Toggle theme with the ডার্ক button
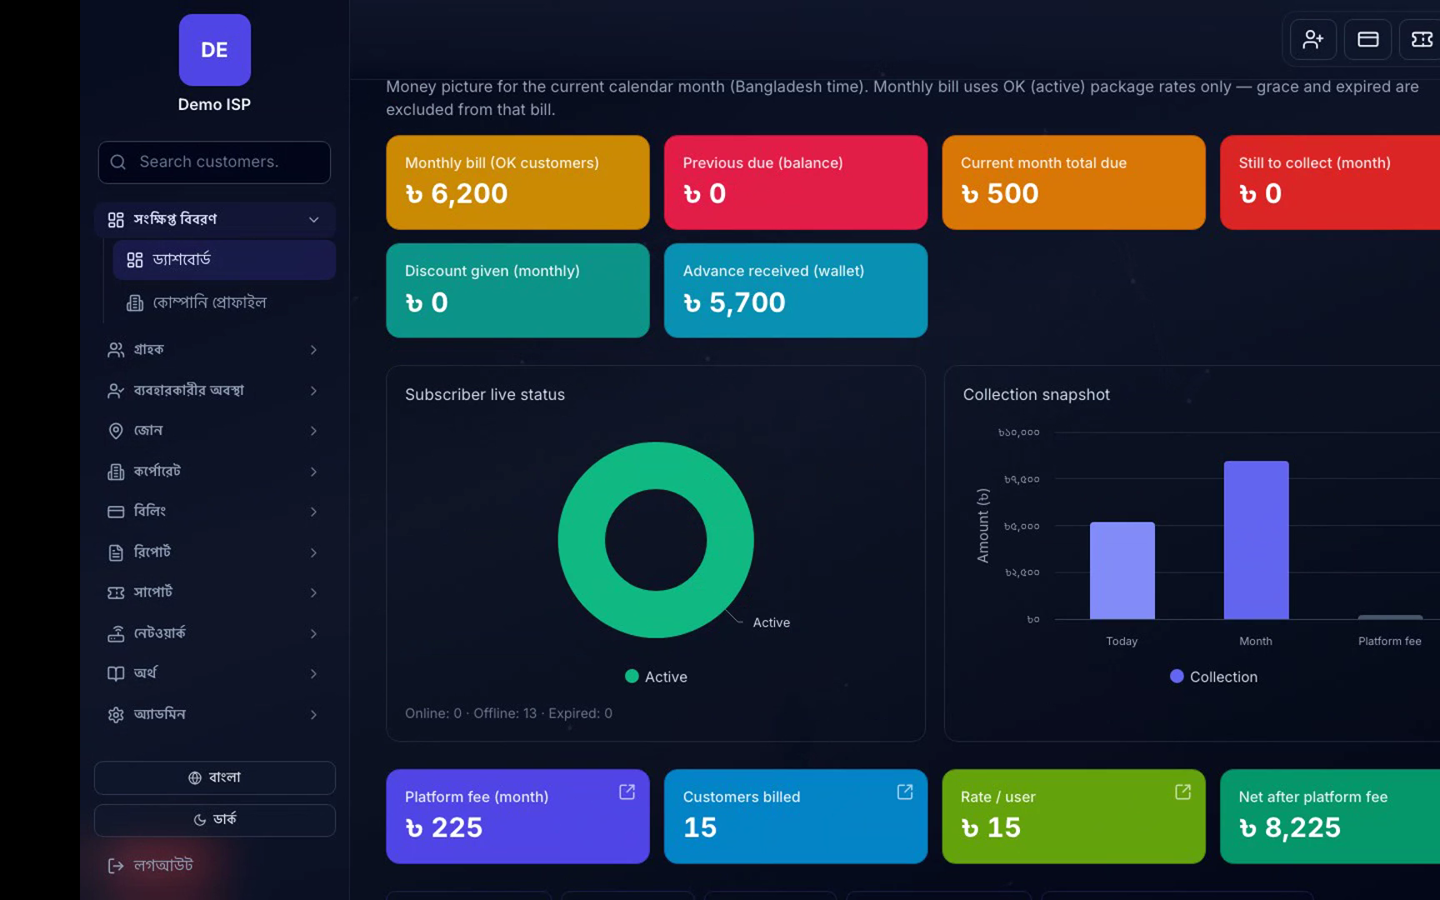Image resolution: width=1440 pixels, height=900 pixels. pos(215,820)
